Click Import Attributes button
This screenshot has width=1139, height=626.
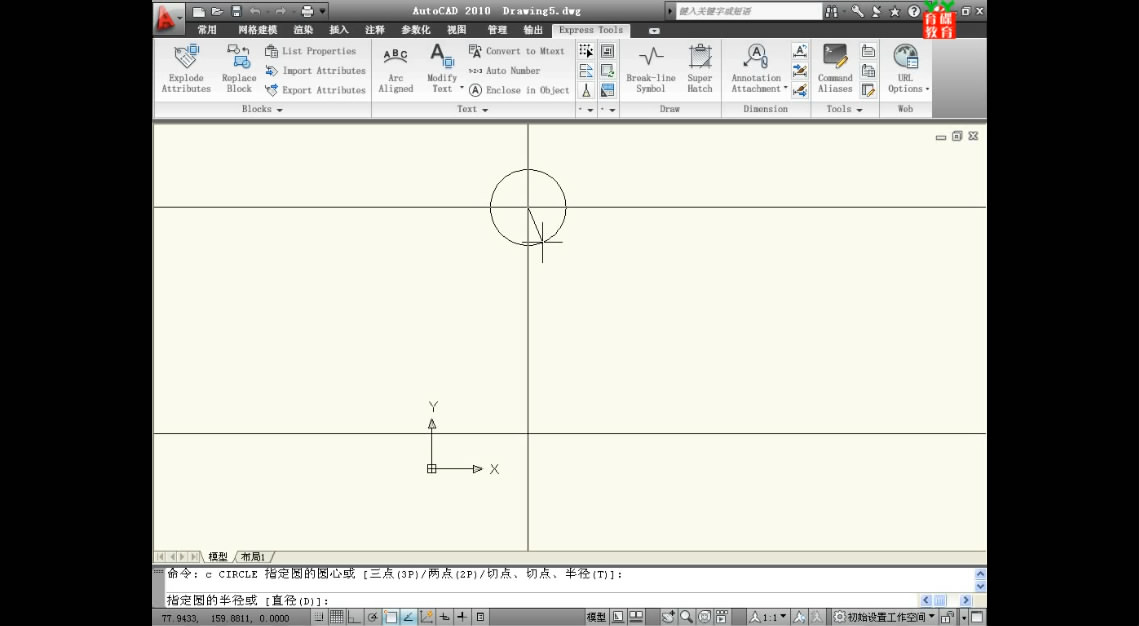[315, 70]
